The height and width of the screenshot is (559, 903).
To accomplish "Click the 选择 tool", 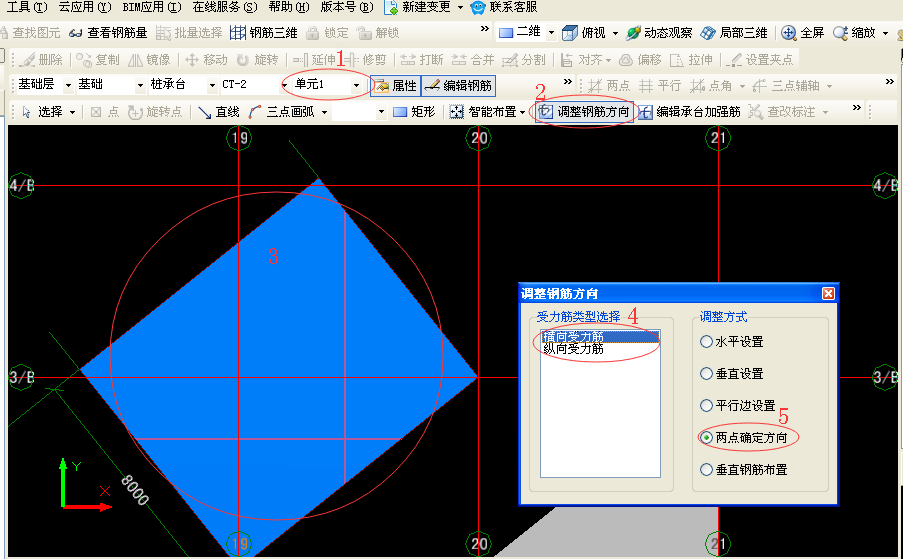I will point(42,112).
